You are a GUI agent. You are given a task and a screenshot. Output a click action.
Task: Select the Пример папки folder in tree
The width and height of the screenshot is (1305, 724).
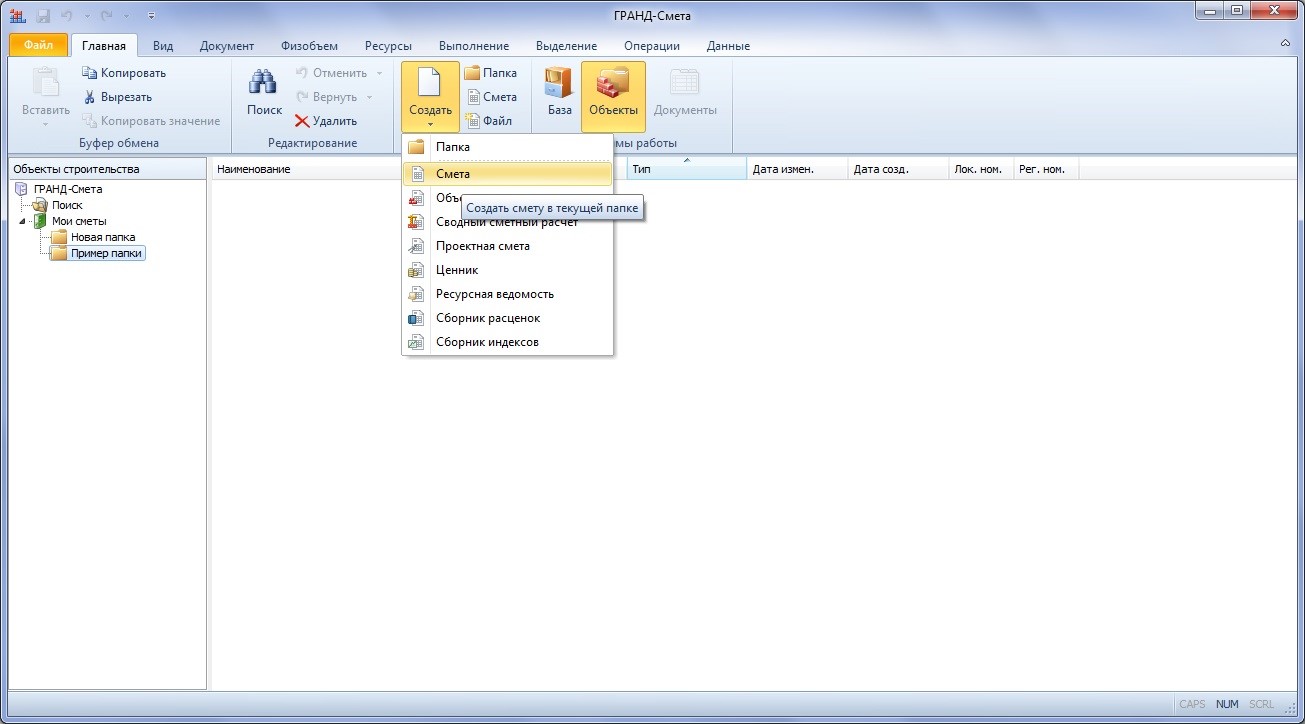[x=107, y=253]
